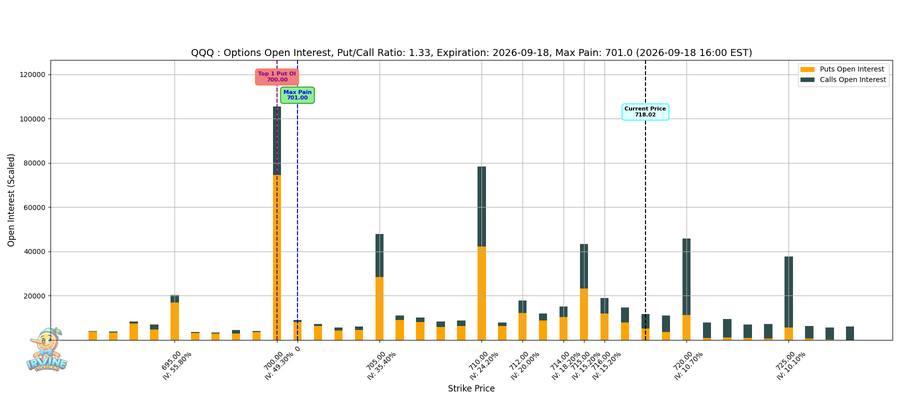Click the "Strike Price" x-axis label
Viewport: 900px width, 400px height.
pos(471,389)
